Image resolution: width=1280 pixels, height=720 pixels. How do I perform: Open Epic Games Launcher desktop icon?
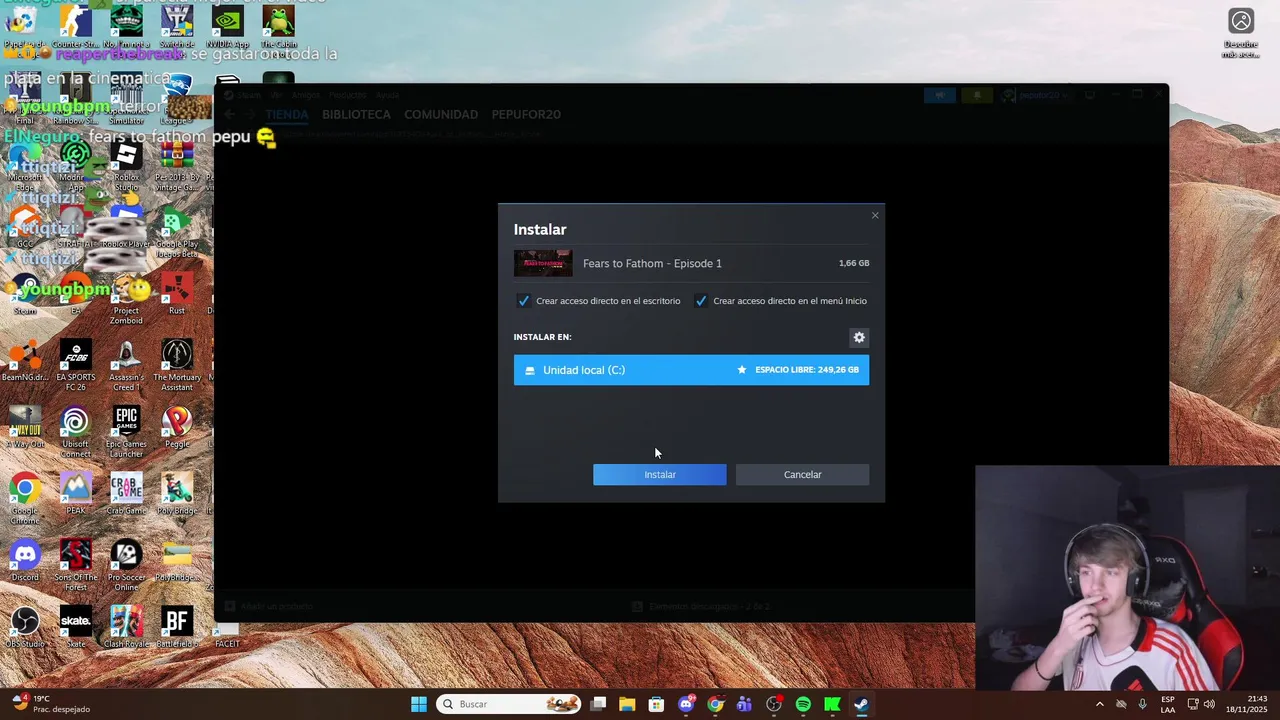(x=126, y=432)
